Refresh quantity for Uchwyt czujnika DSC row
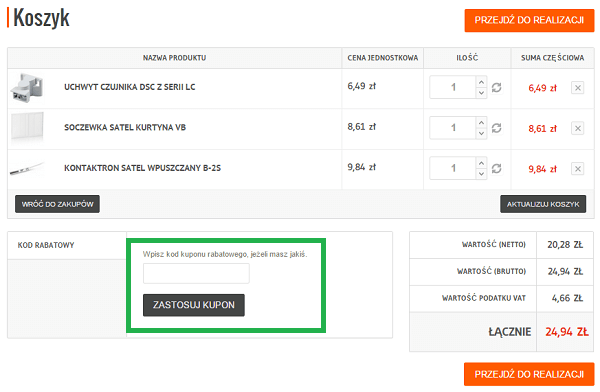 [x=496, y=88]
